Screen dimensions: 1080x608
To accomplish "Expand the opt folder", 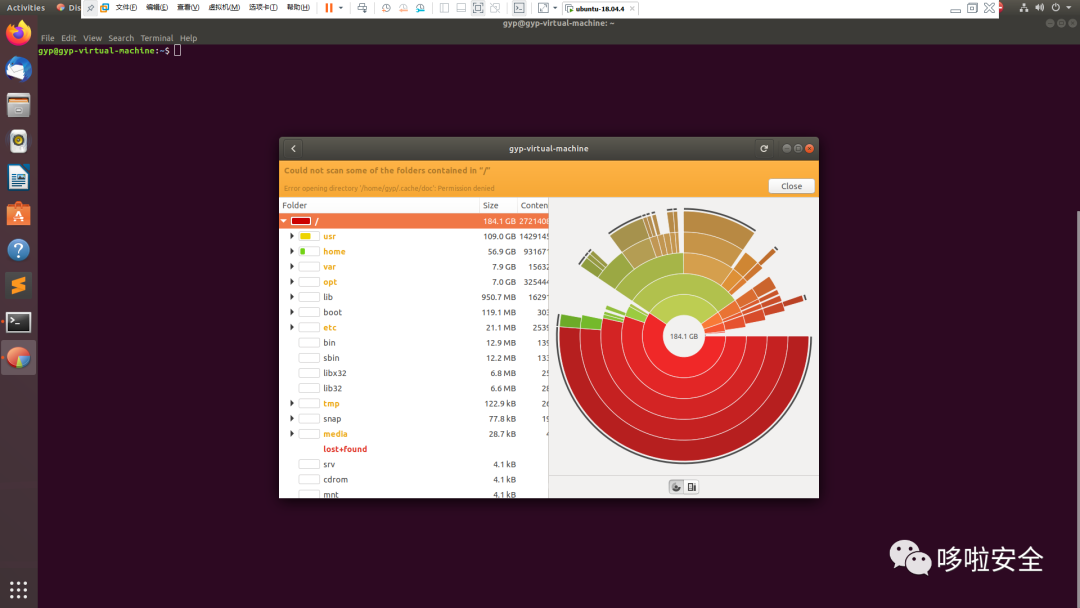I will point(292,282).
